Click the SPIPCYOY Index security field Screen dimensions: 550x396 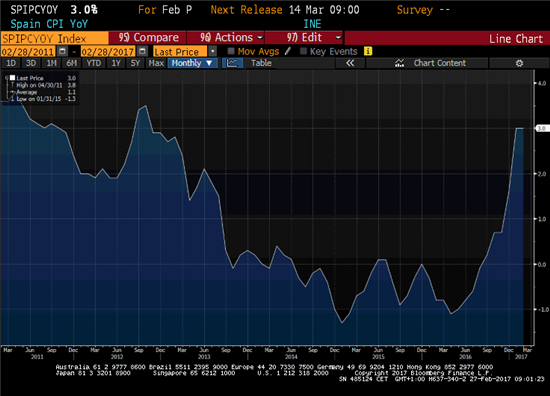(54, 38)
